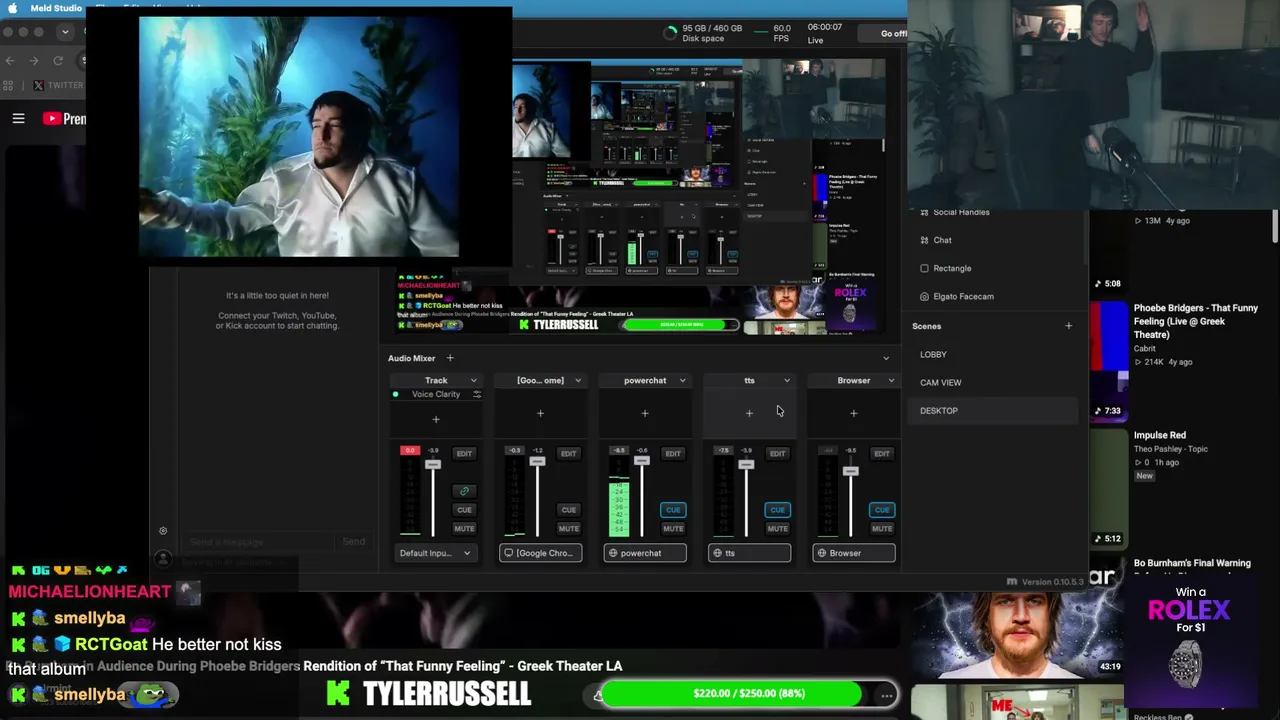Viewport: 1280px width, 720px height.
Task: Click the Elgato Facecam camera icon
Action: click(x=924, y=296)
